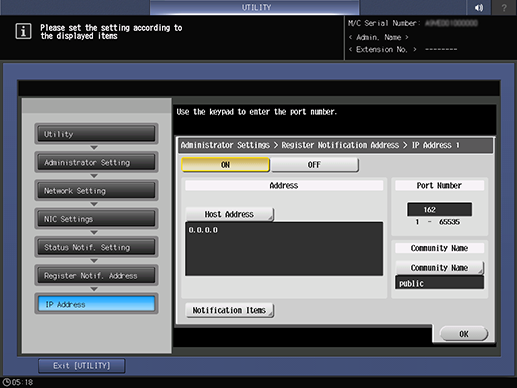
Task: Click Exit [UTILITY] button
Action: pyautogui.click(x=82, y=366)
